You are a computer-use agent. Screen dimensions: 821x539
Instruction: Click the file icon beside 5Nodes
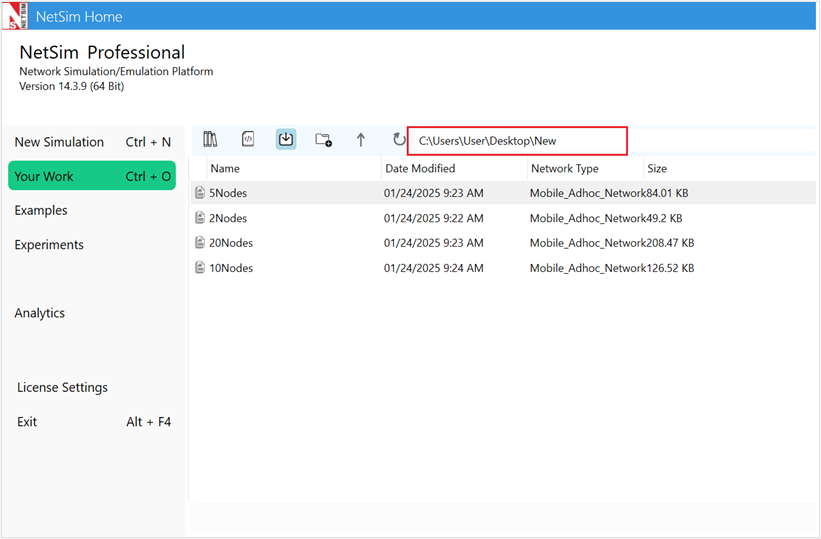click(199, 193)
